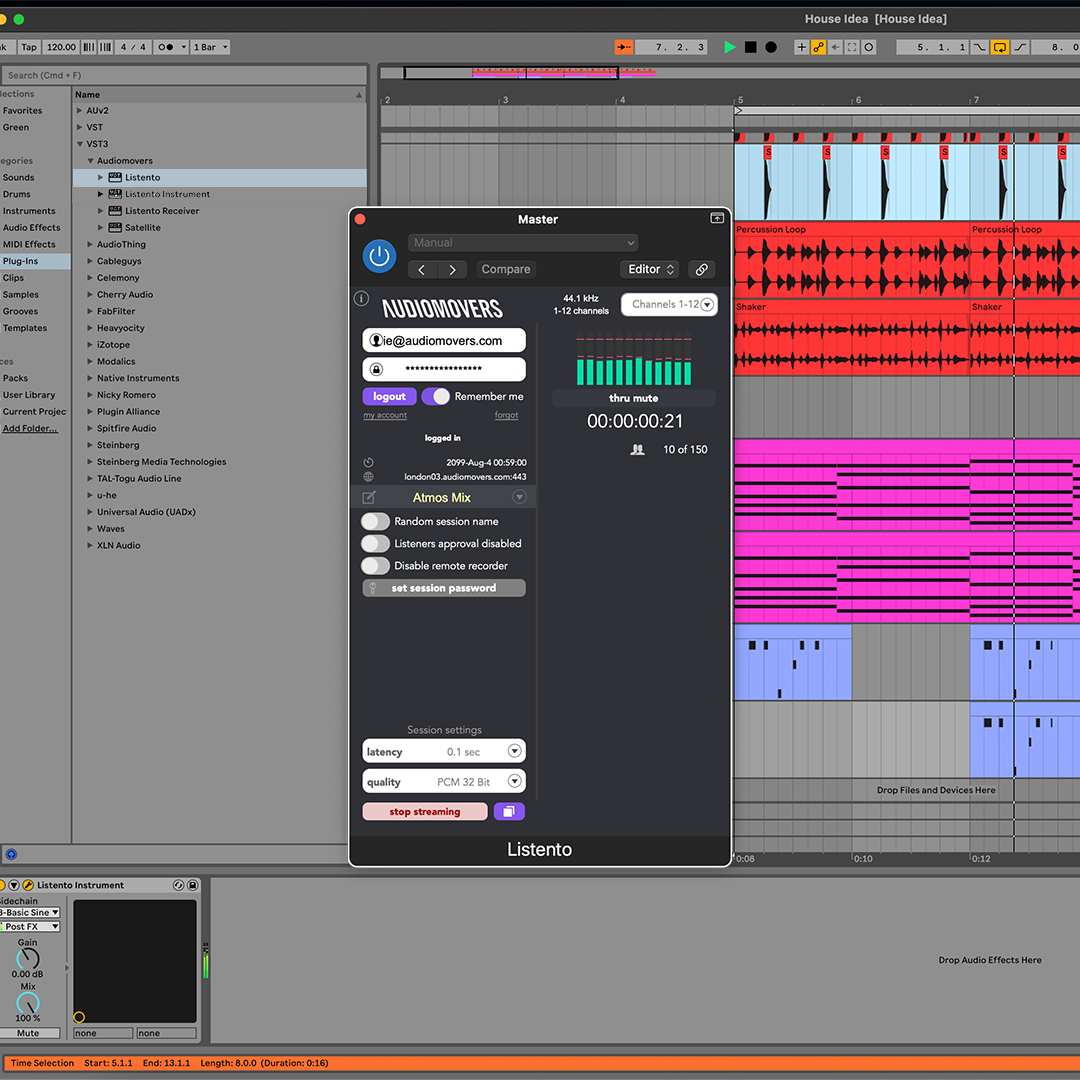Screen dimensions: 1080x1080
Task: Click the 120.00 tempo field
Action: click(61, 47)
